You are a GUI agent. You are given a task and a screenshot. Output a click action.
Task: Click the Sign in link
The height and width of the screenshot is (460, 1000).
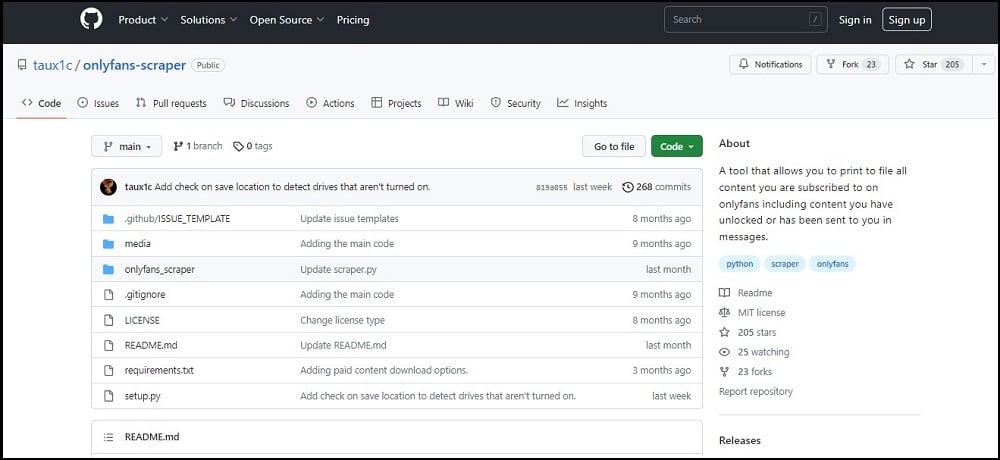pyautogui.click(x=855, y=20)
